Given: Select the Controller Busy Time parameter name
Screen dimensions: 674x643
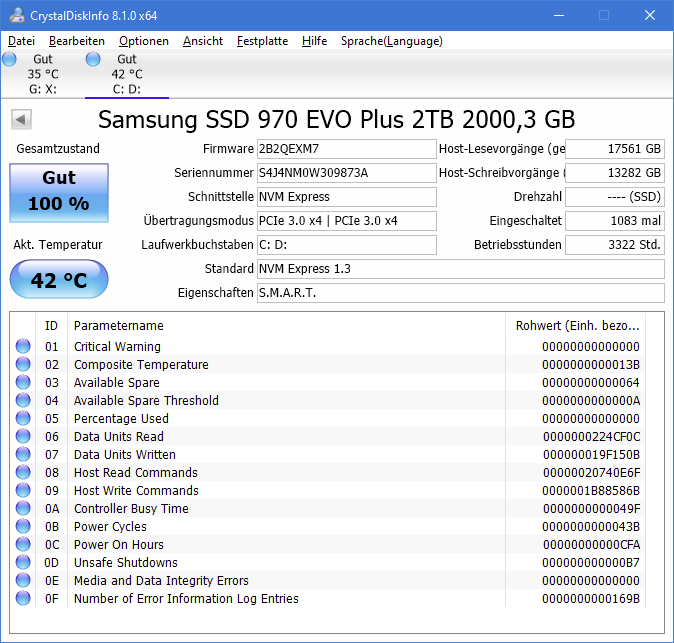Looking at the screenshot, I should click(x=131, y=508).
